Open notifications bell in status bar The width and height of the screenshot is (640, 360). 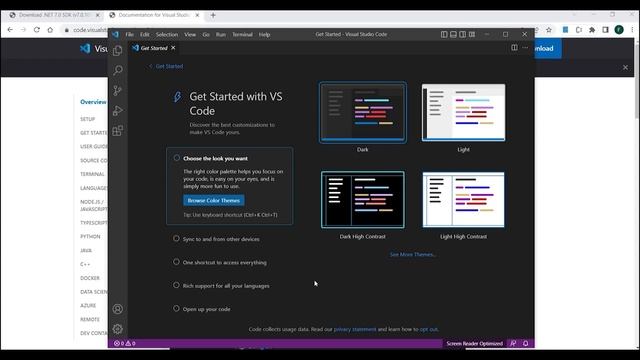point(526,343)
